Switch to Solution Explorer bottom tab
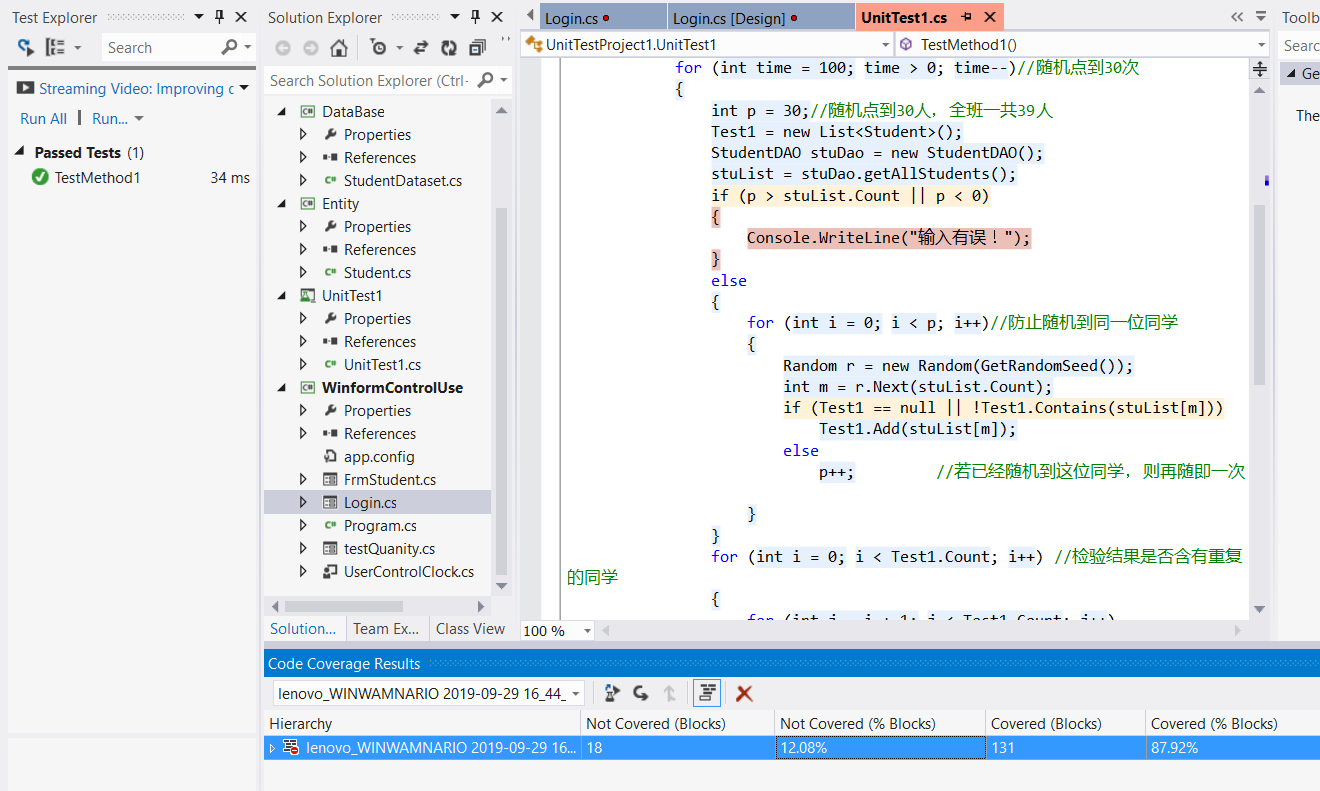 (303, 629)
